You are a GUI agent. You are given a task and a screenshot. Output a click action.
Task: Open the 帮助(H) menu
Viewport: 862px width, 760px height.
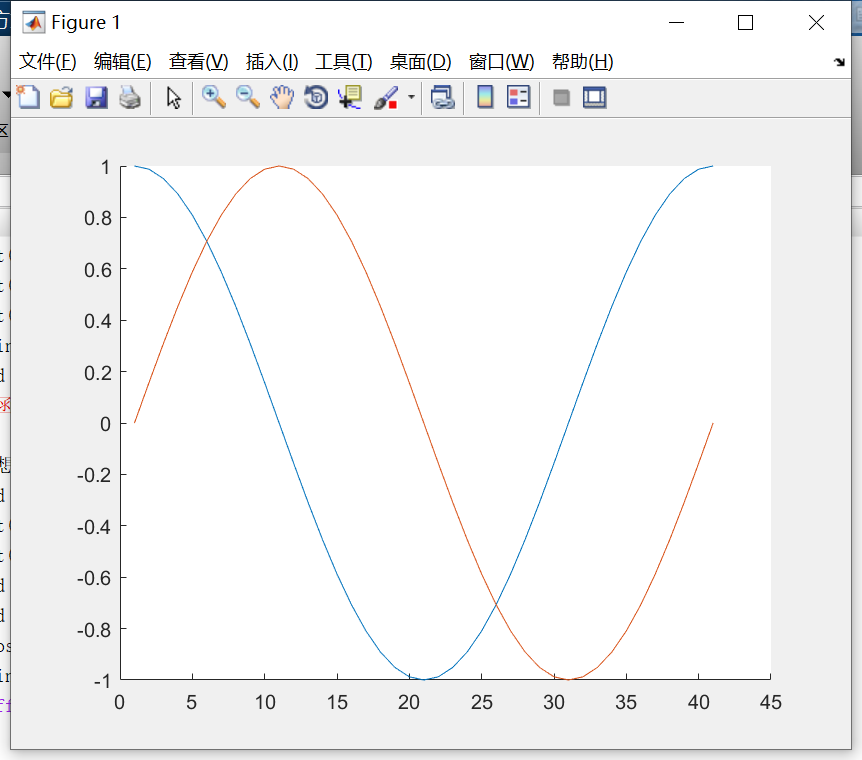coord(582,62)
